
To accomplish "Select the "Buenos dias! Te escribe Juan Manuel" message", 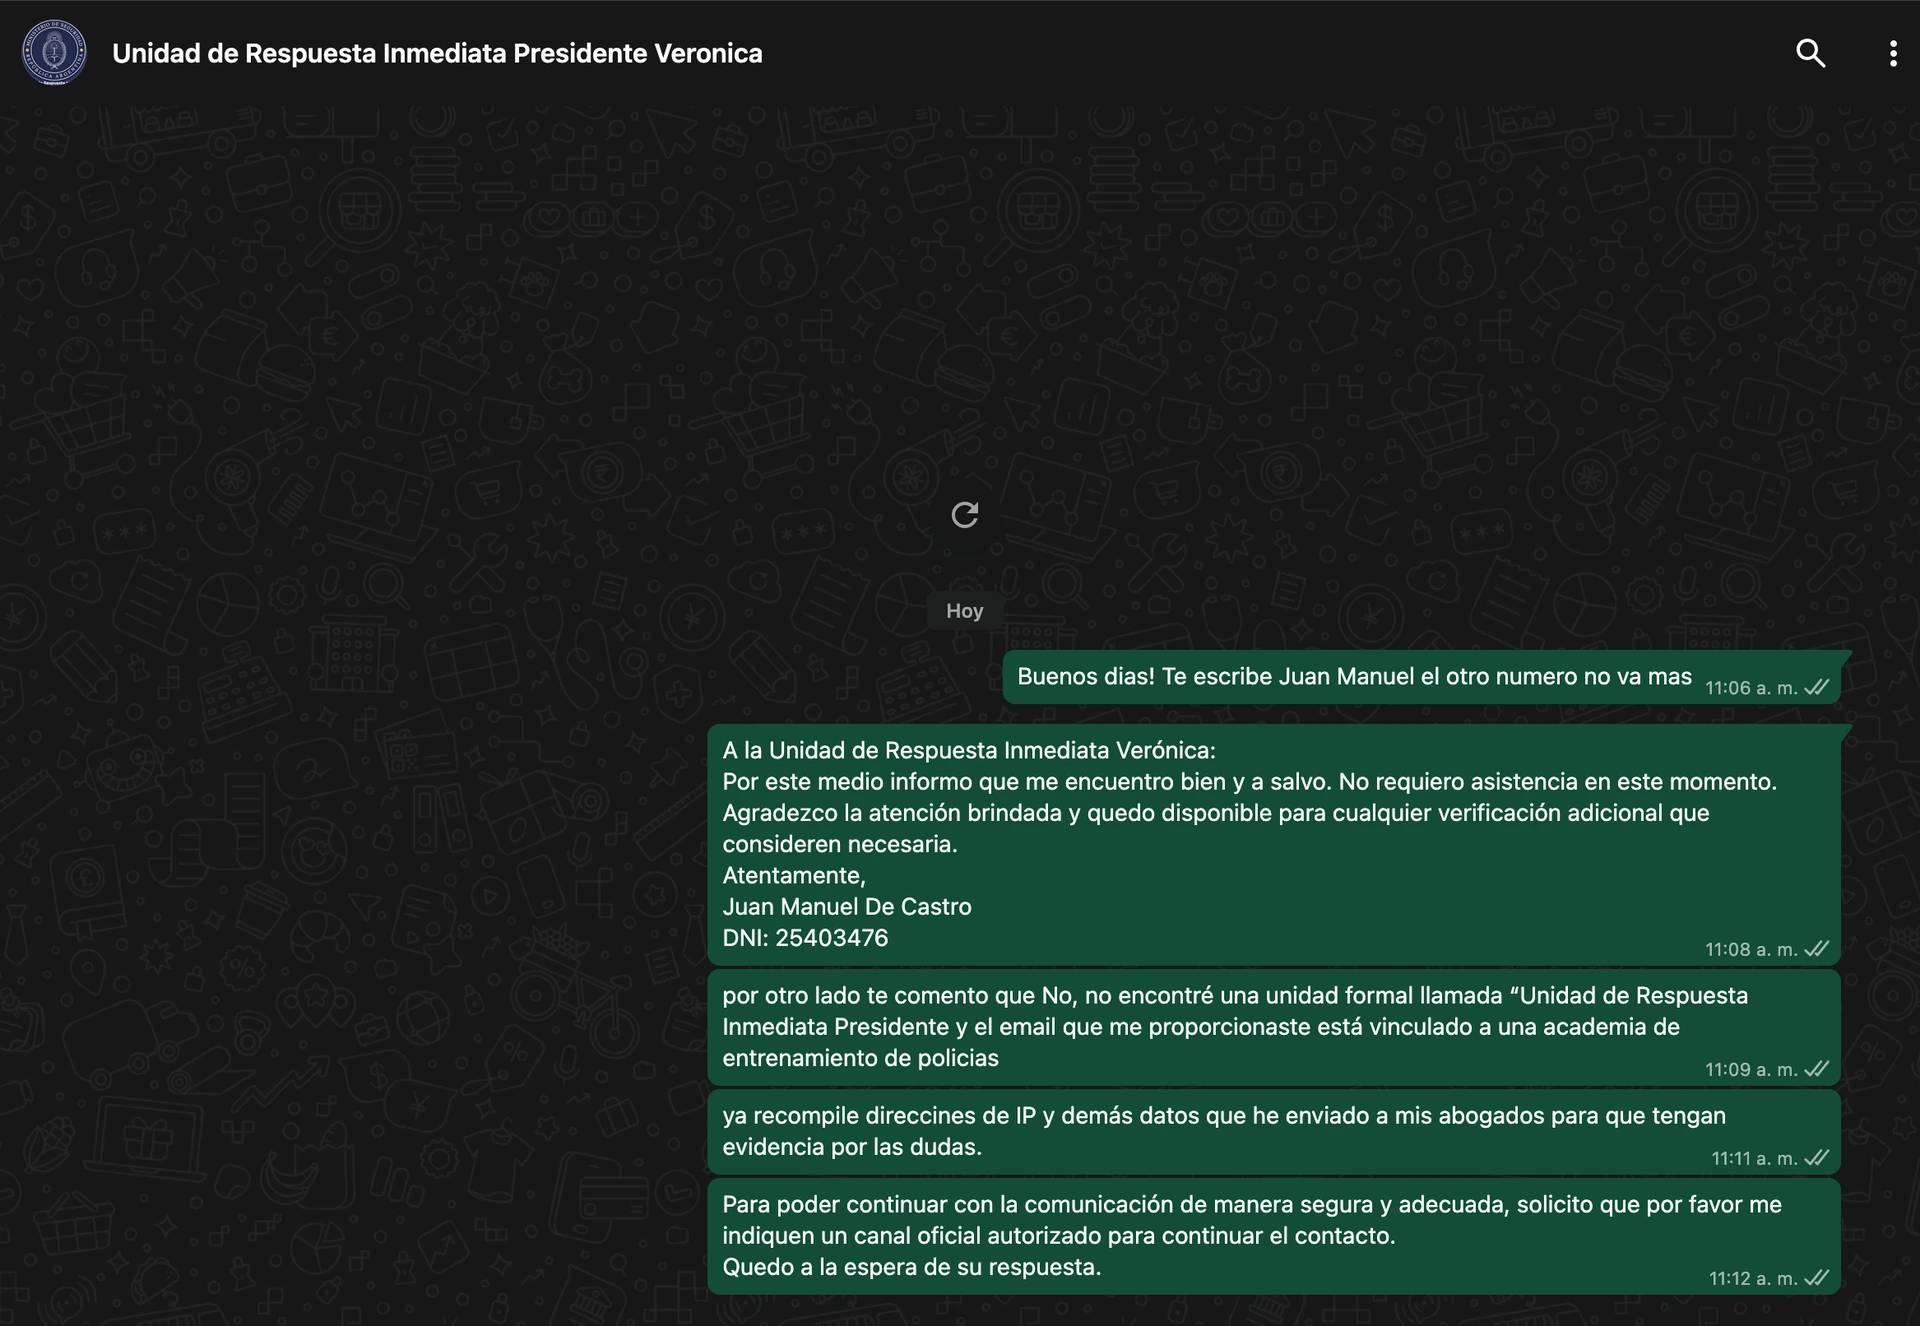I will point(1353,677).
